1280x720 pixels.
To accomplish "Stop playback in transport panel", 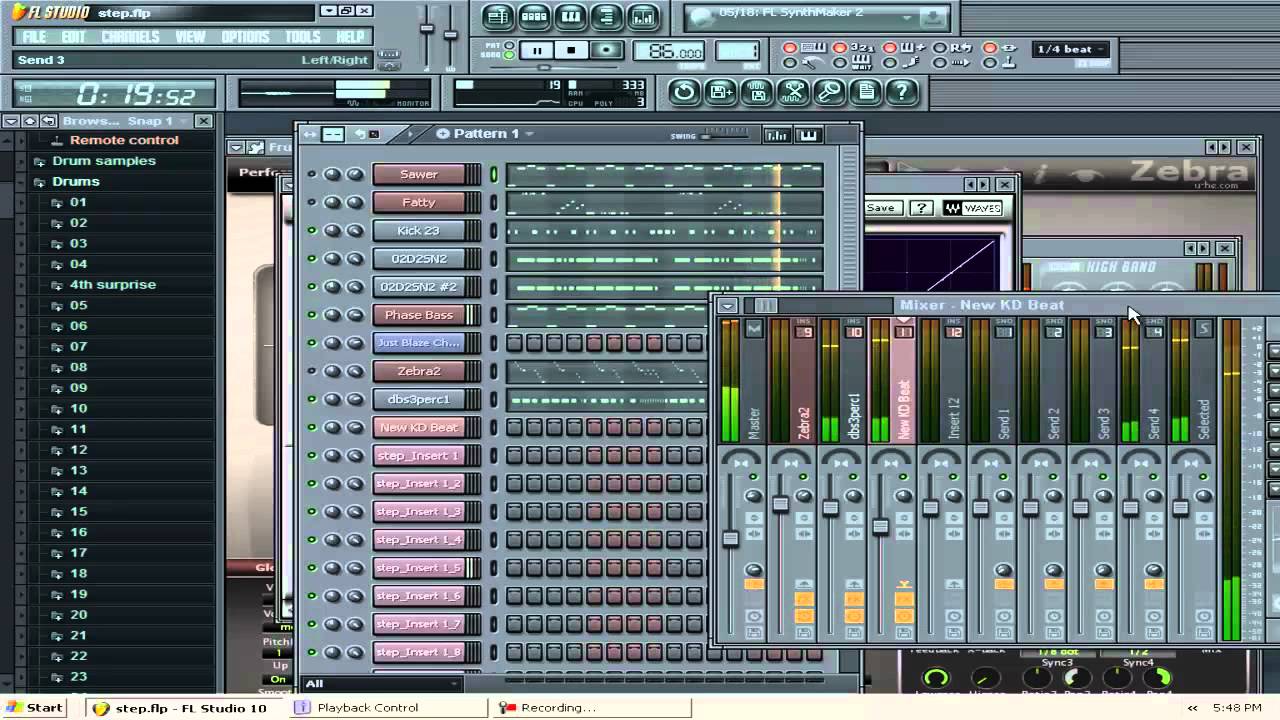I will coord(571,50).
